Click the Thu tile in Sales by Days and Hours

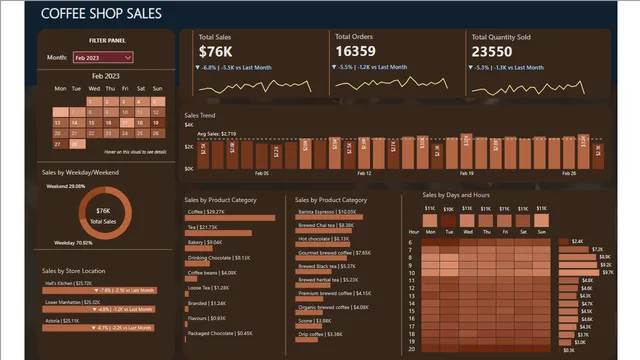pos(486,221)
